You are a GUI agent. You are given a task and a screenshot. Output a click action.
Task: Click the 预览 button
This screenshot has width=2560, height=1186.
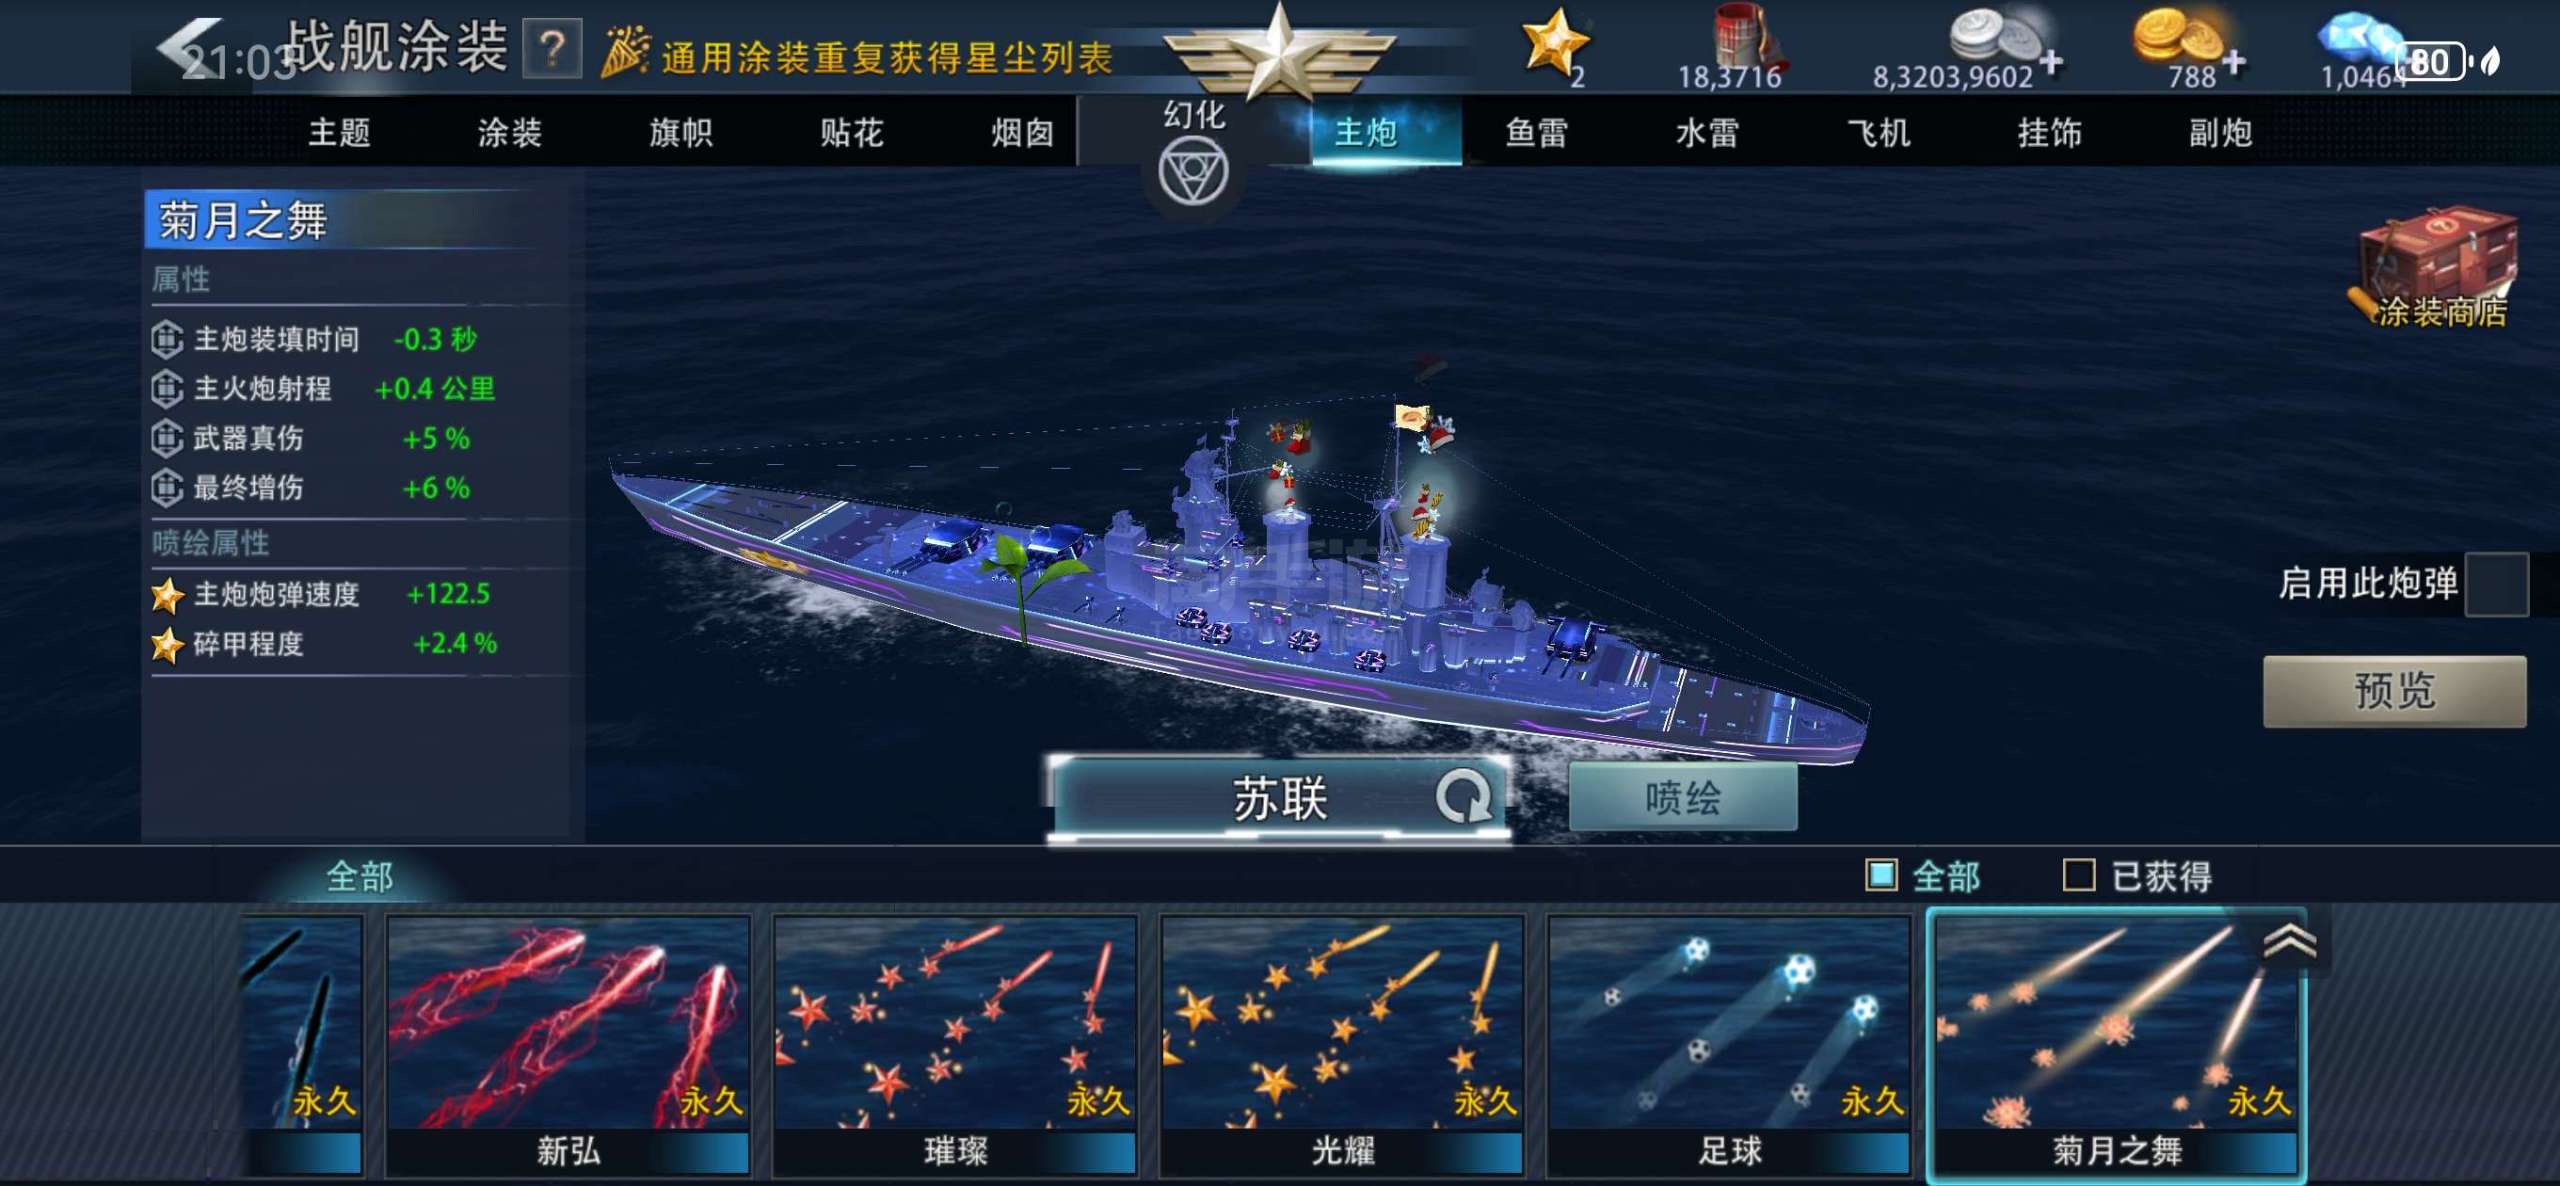click(x=2394, y=691)
